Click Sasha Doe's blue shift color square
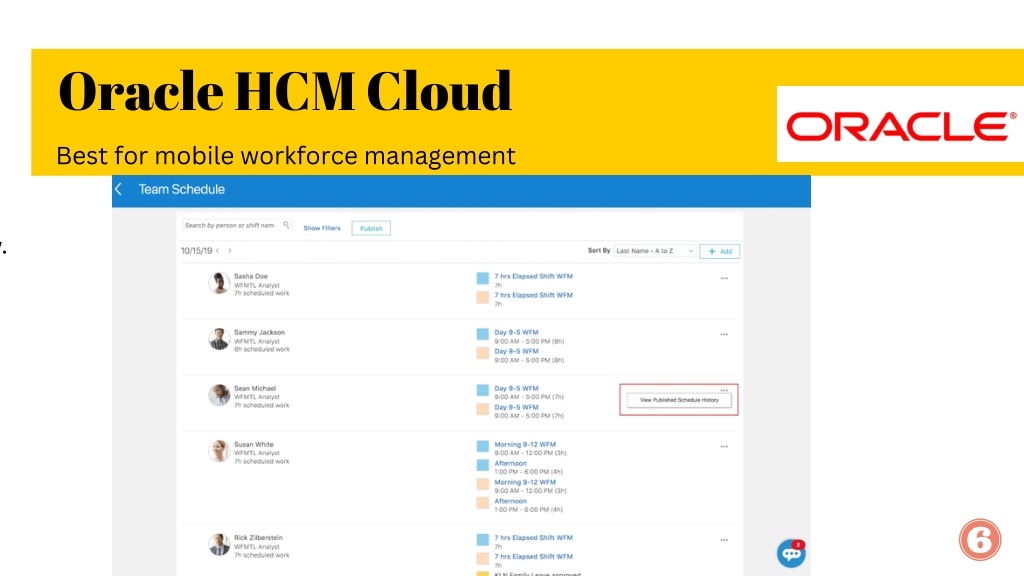 [x=483, y=278]
